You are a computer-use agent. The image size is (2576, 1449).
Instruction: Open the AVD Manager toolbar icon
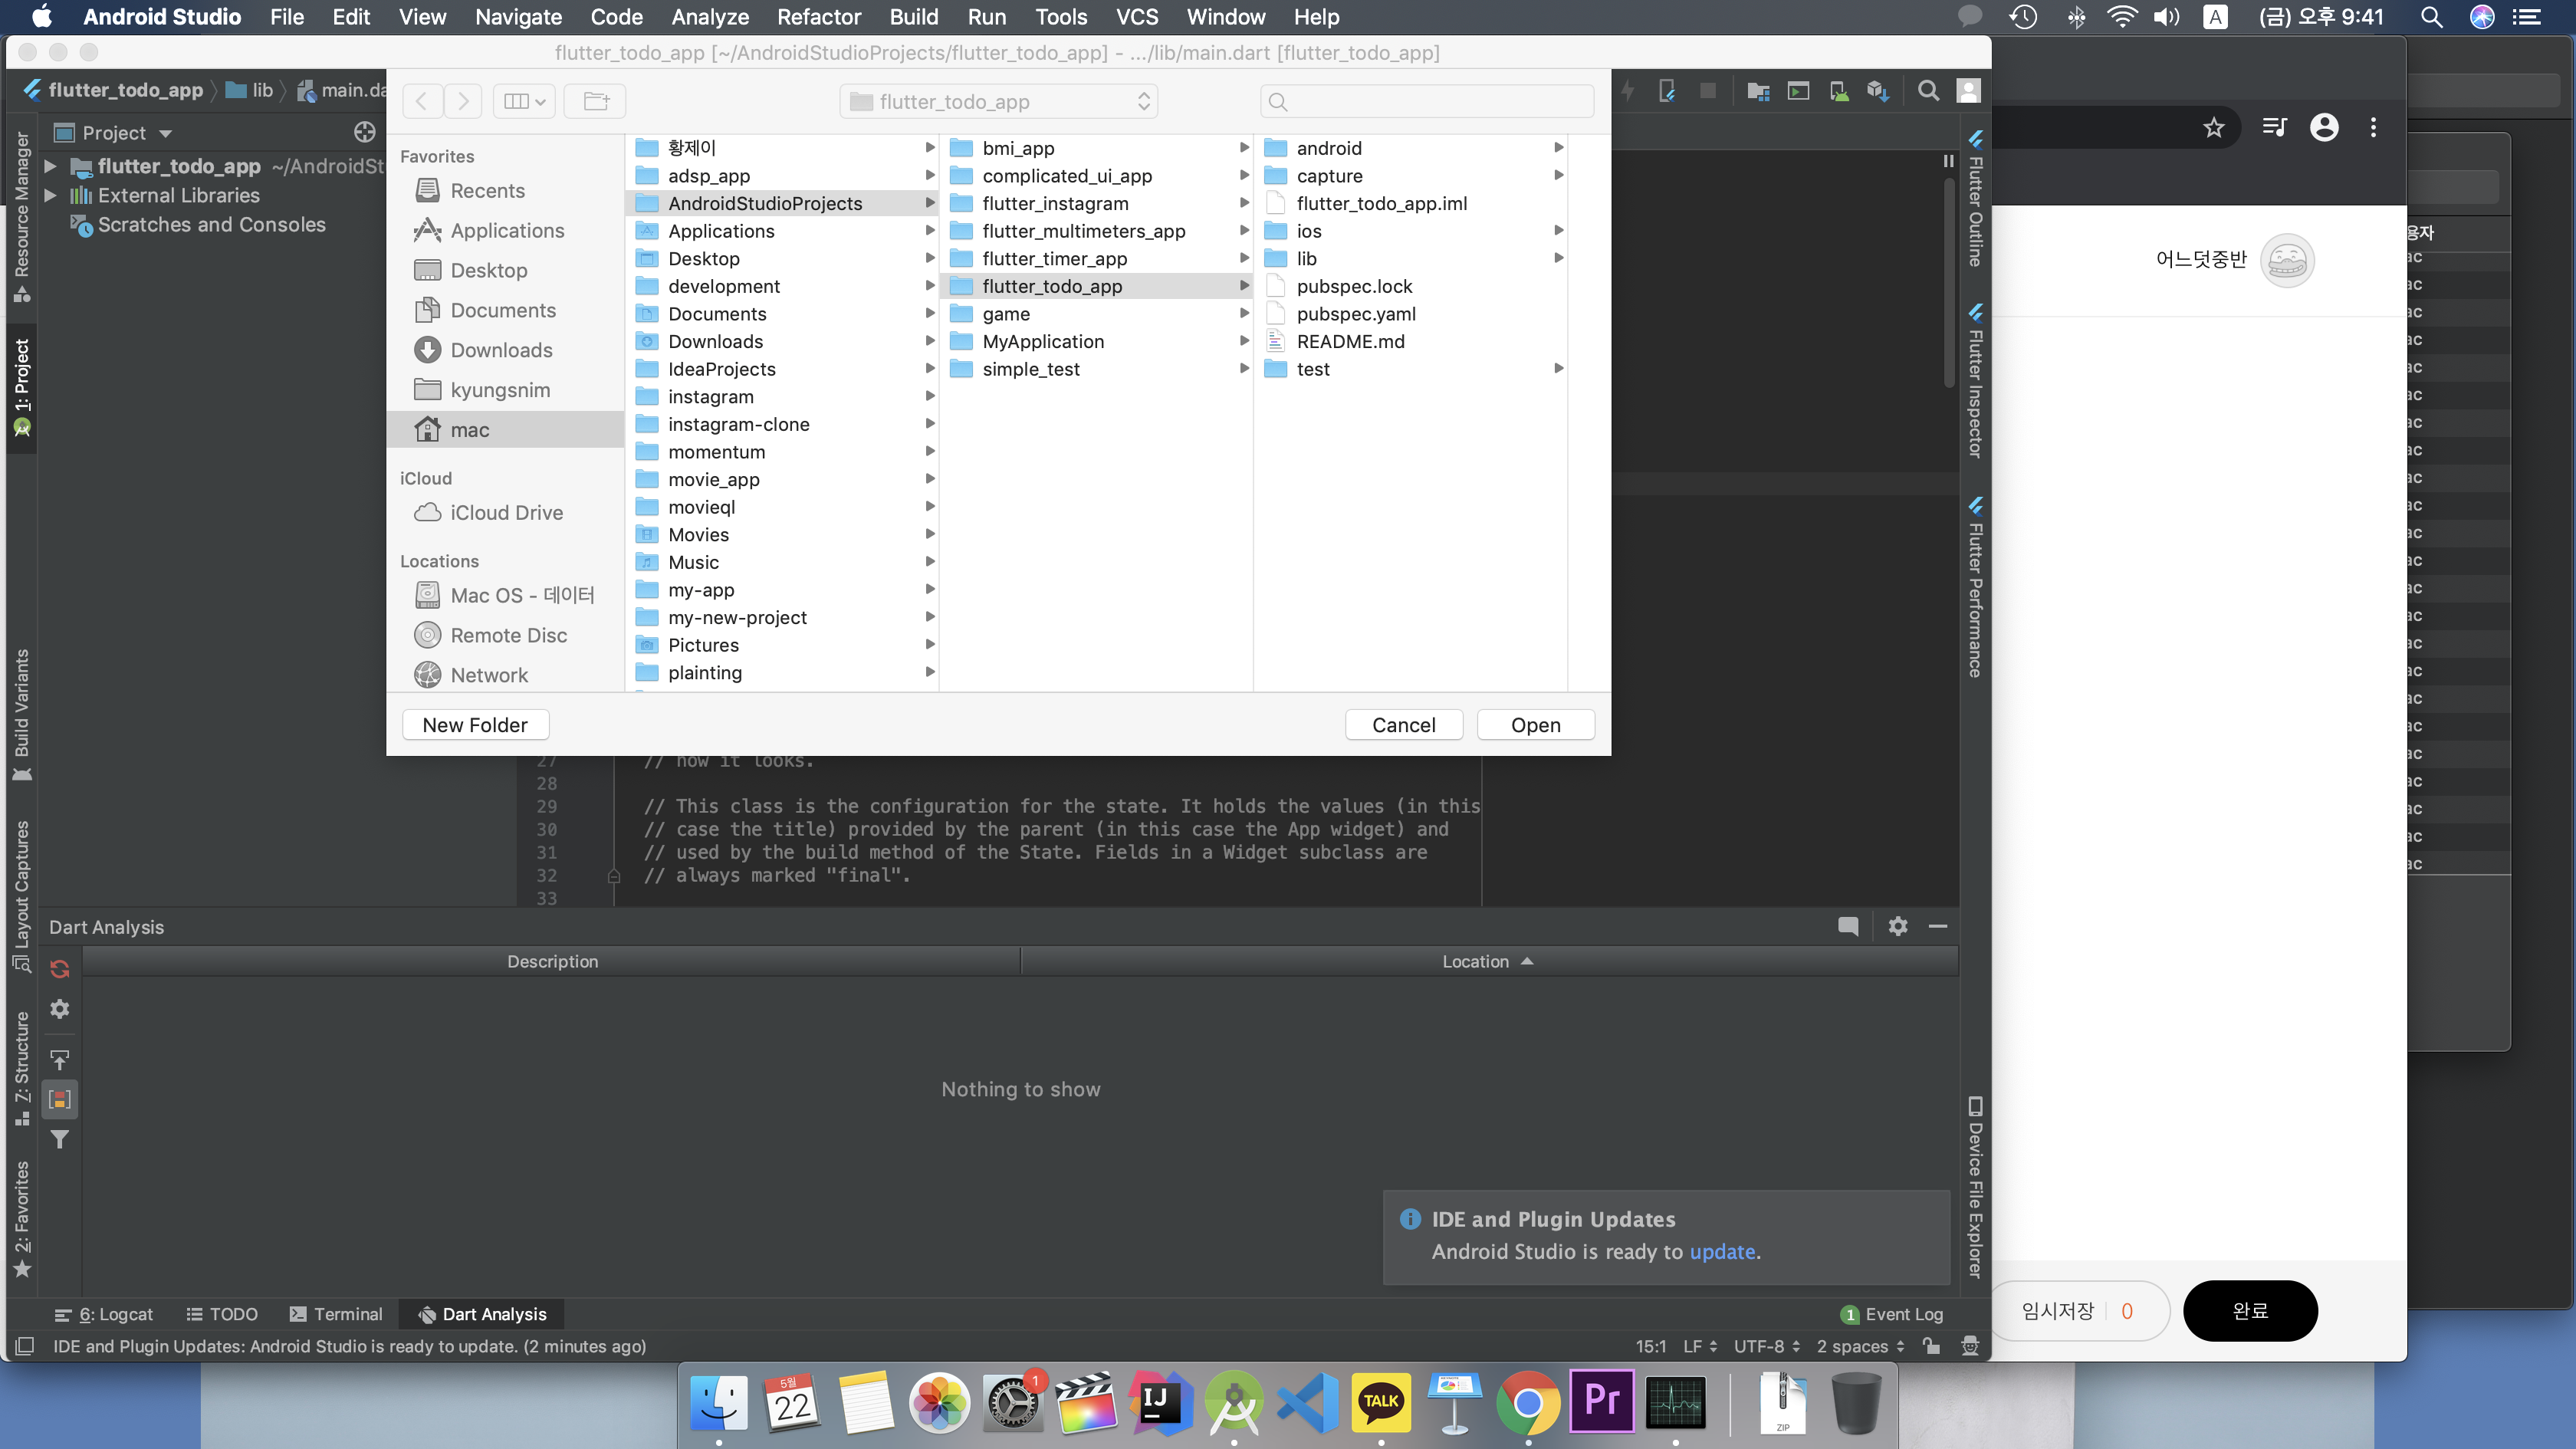1838,91
